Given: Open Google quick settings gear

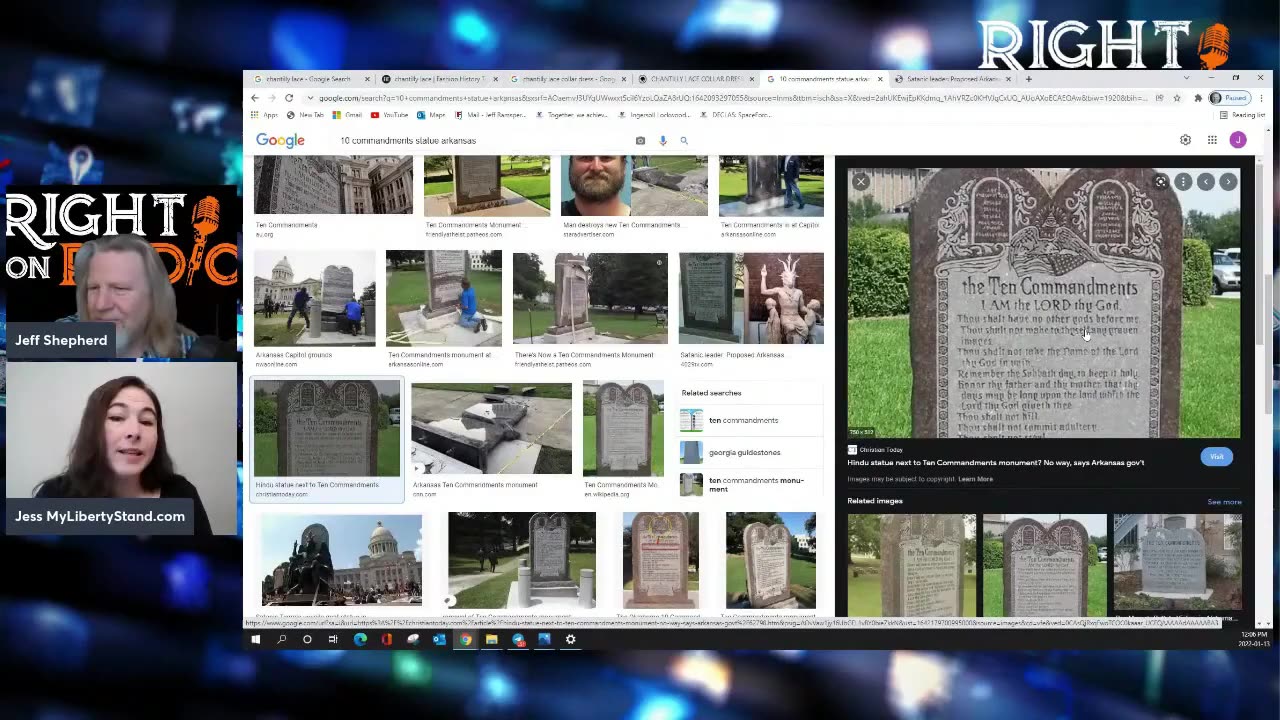Looking at the screenshot, I should 1185,140.
